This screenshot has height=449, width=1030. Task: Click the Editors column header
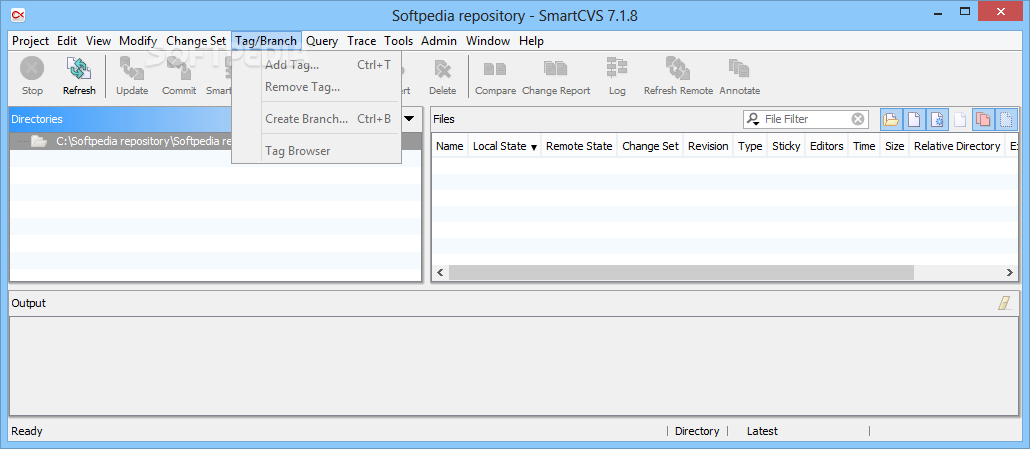tap(827, 146)
